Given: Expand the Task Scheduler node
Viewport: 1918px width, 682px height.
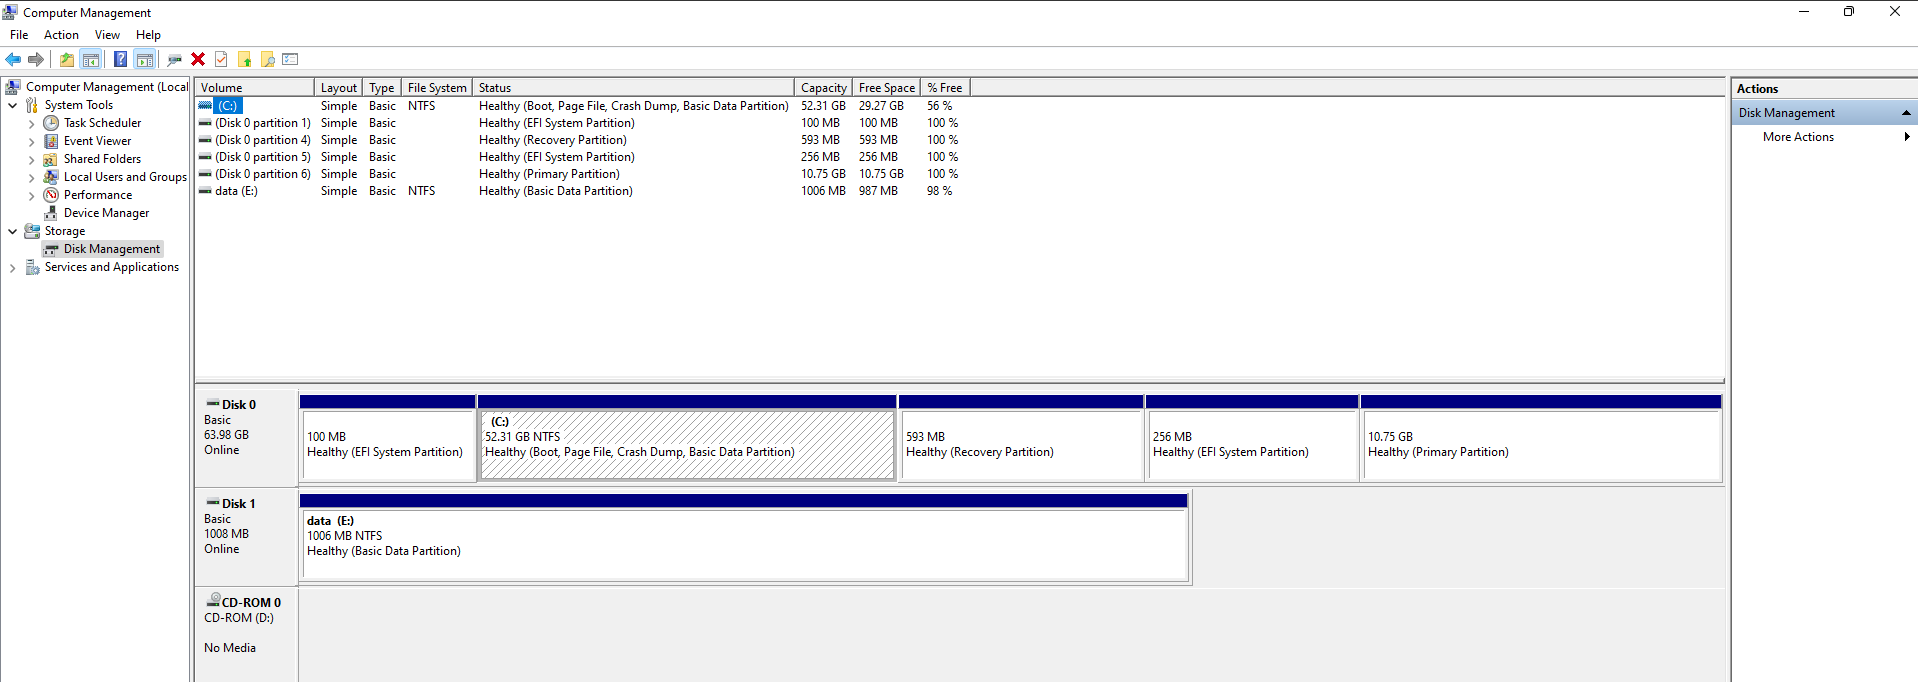Looking at the screenshot, I should click(32, 124).
